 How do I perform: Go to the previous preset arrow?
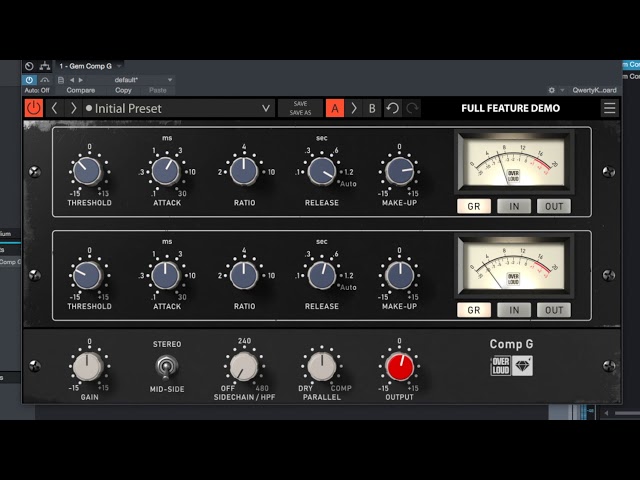pyautogui.click(x=54, y=108)
